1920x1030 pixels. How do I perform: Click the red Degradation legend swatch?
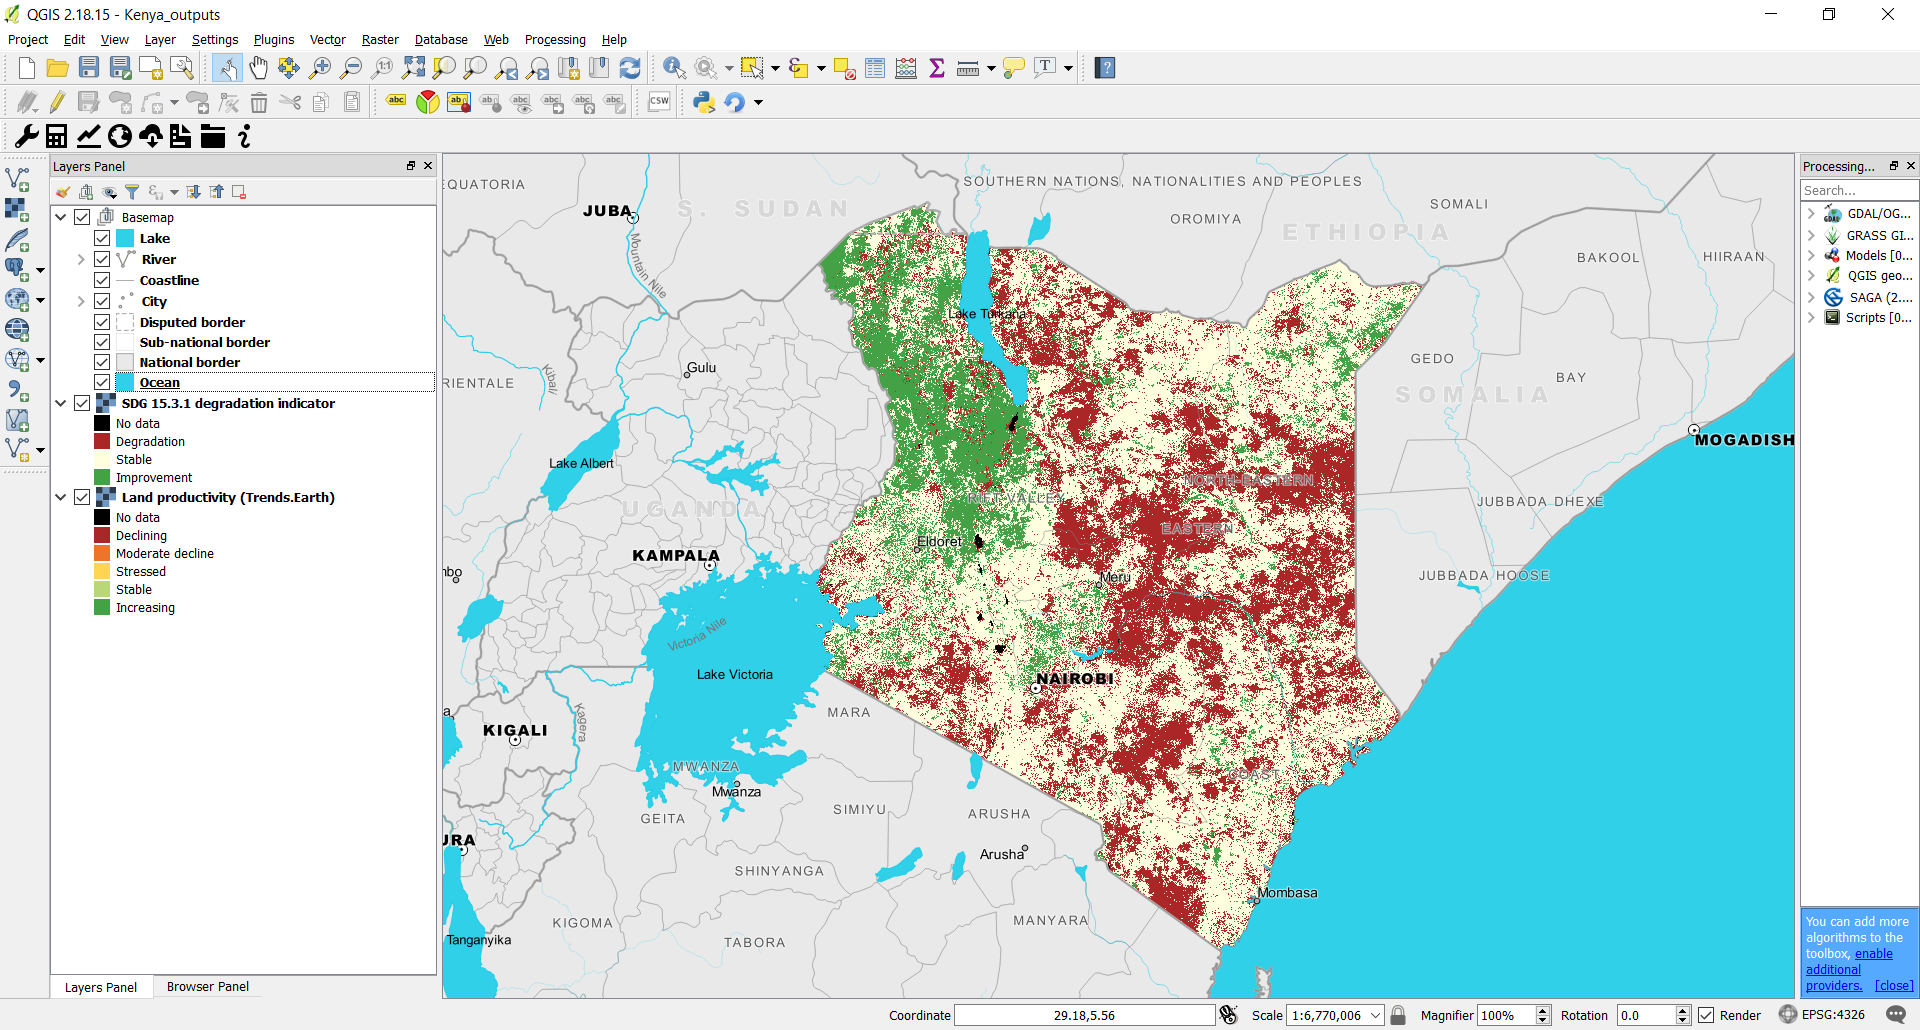[102, 441]
